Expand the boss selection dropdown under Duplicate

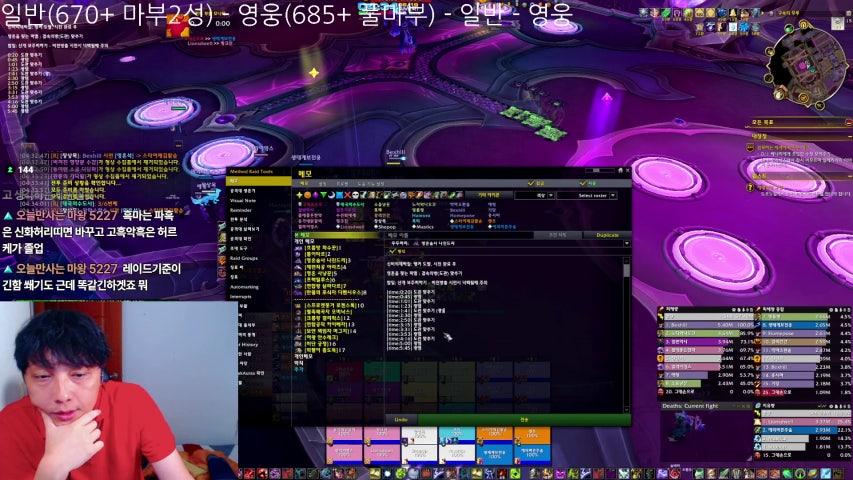[627, 243]
